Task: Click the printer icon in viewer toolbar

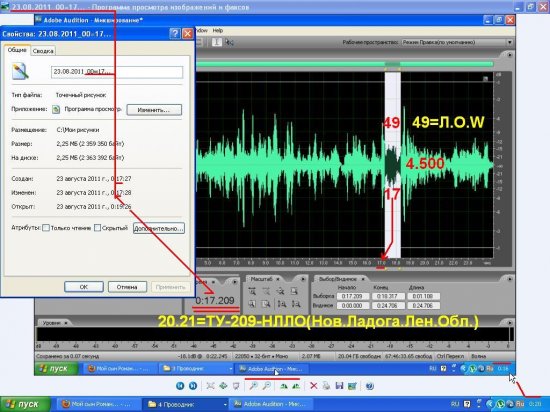Action: 326,386
